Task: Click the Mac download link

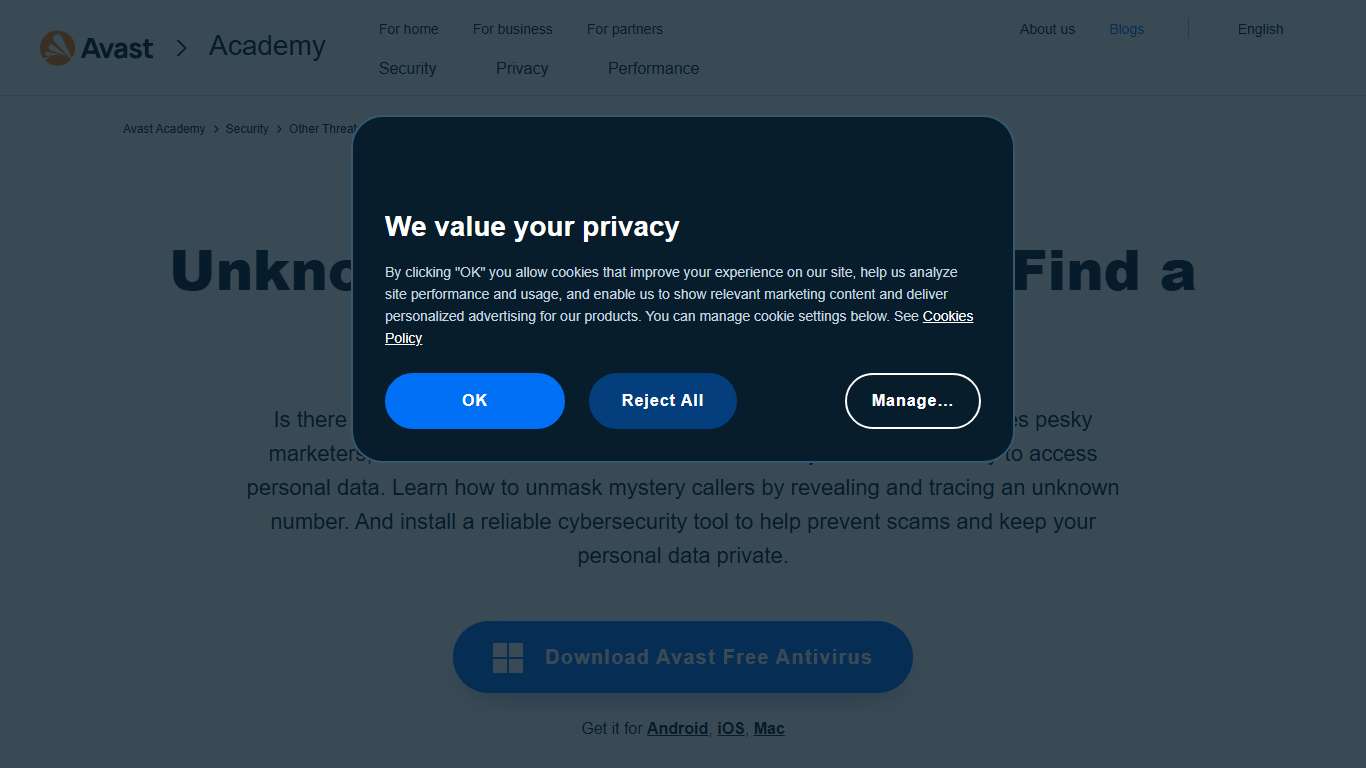Action: click(x=769, y=728)
